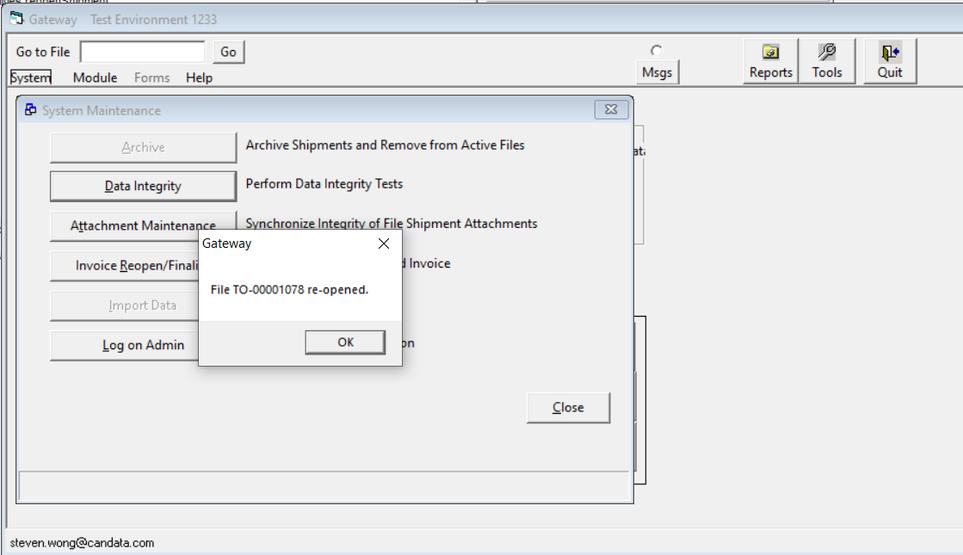Open the Forms menu
963x555 pixels.
152,78
